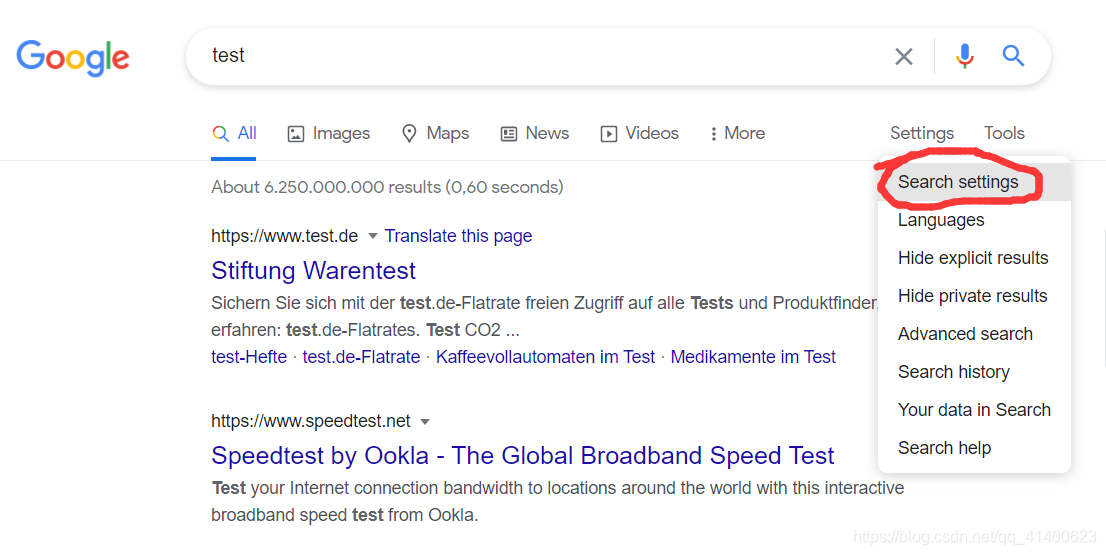Screen dimensions: 1106x555
Task: Open the Images results tab
Action: (329, 133)
